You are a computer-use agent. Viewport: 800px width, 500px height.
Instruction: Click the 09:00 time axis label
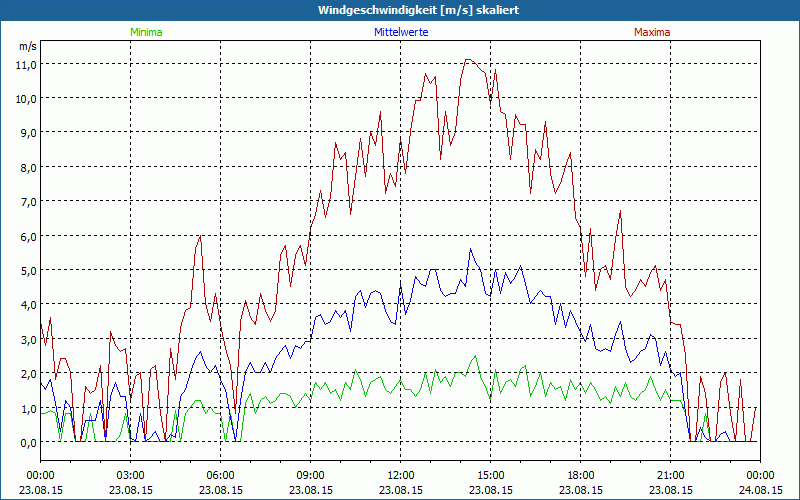click(310, 476)
